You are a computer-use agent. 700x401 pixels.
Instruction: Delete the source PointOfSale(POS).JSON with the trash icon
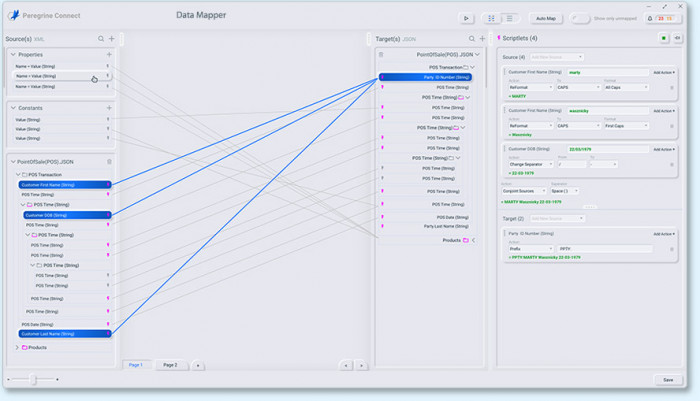(x=109, y=162)
